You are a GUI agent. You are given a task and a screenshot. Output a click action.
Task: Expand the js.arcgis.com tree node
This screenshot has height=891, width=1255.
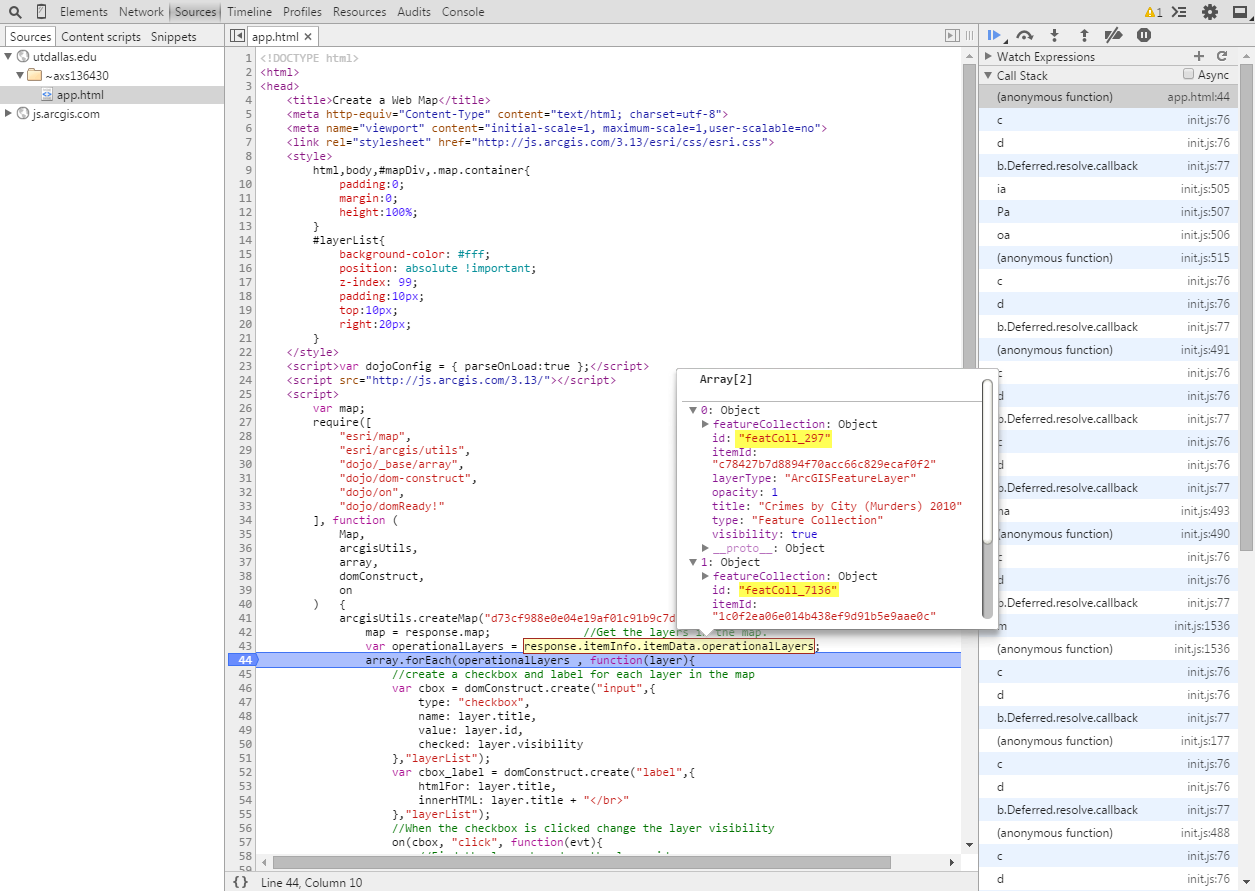click(x=10, y=114)
